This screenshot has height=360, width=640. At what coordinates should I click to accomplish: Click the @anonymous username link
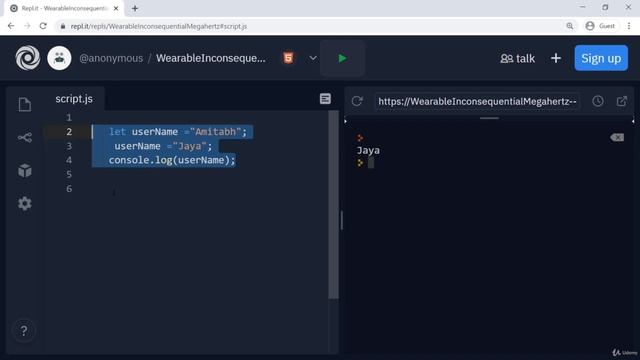tap(111, 58)
